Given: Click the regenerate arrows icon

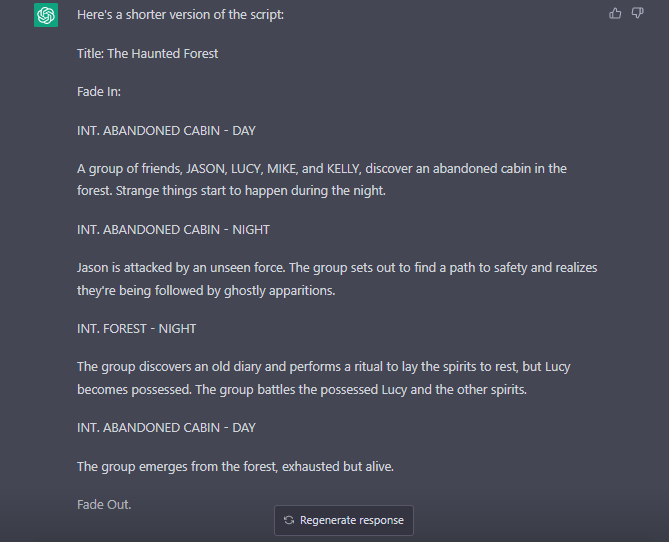Looking at the screenshot, I should [289, 520].
